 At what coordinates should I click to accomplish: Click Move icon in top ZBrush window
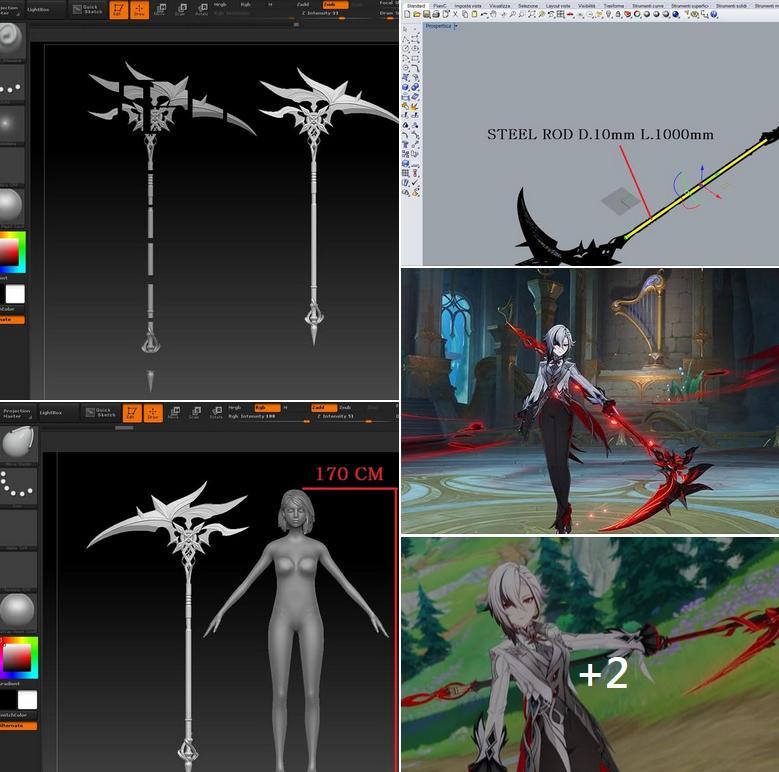tap(160, 9)
